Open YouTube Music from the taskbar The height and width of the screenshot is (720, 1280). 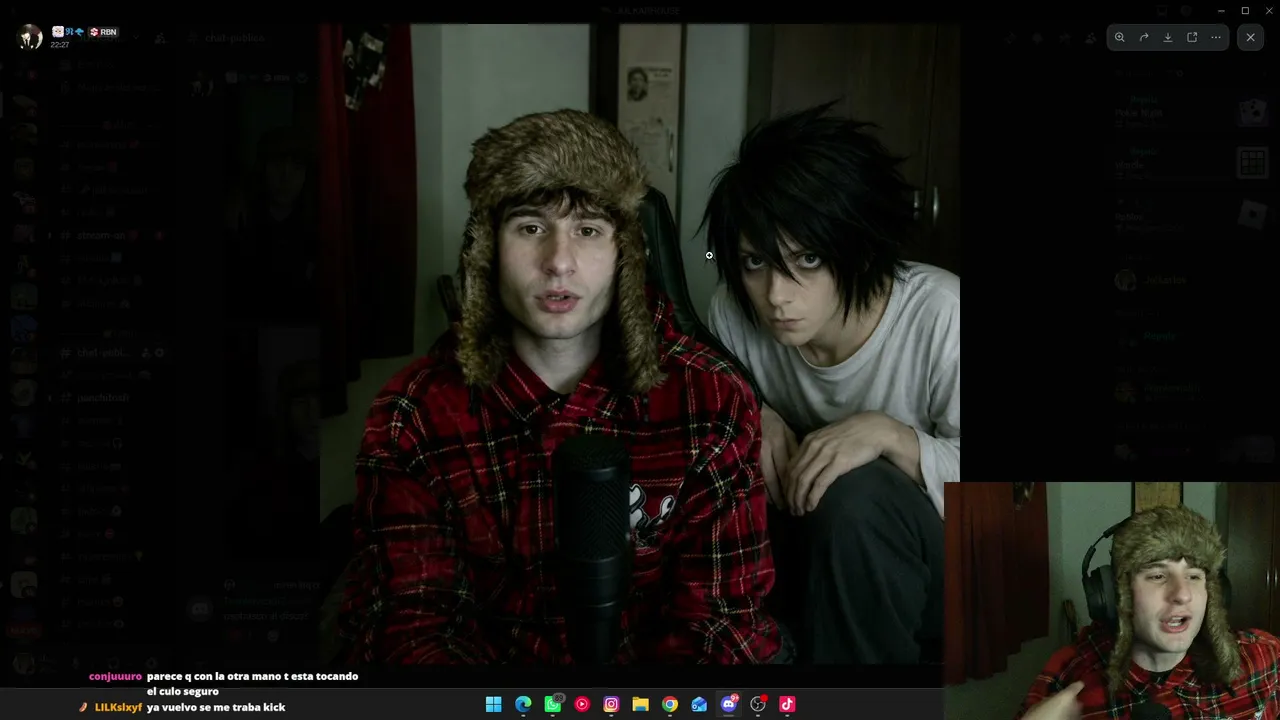click(x=582, y=704)
